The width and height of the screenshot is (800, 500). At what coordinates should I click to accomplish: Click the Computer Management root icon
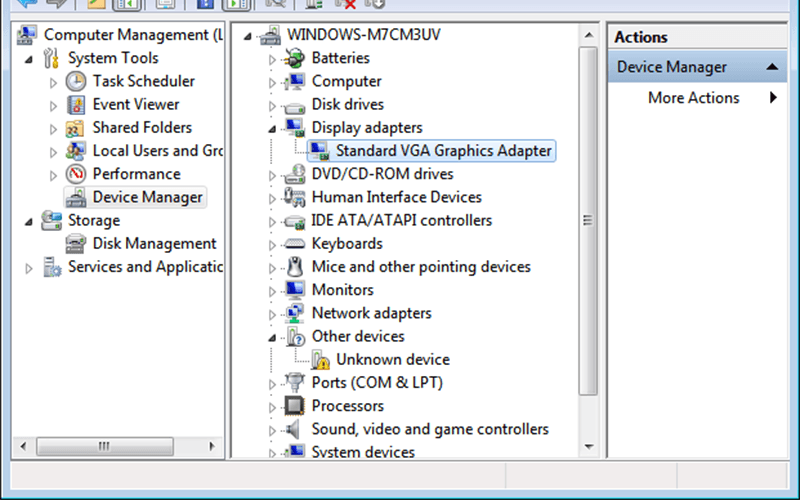pos(27,35)
